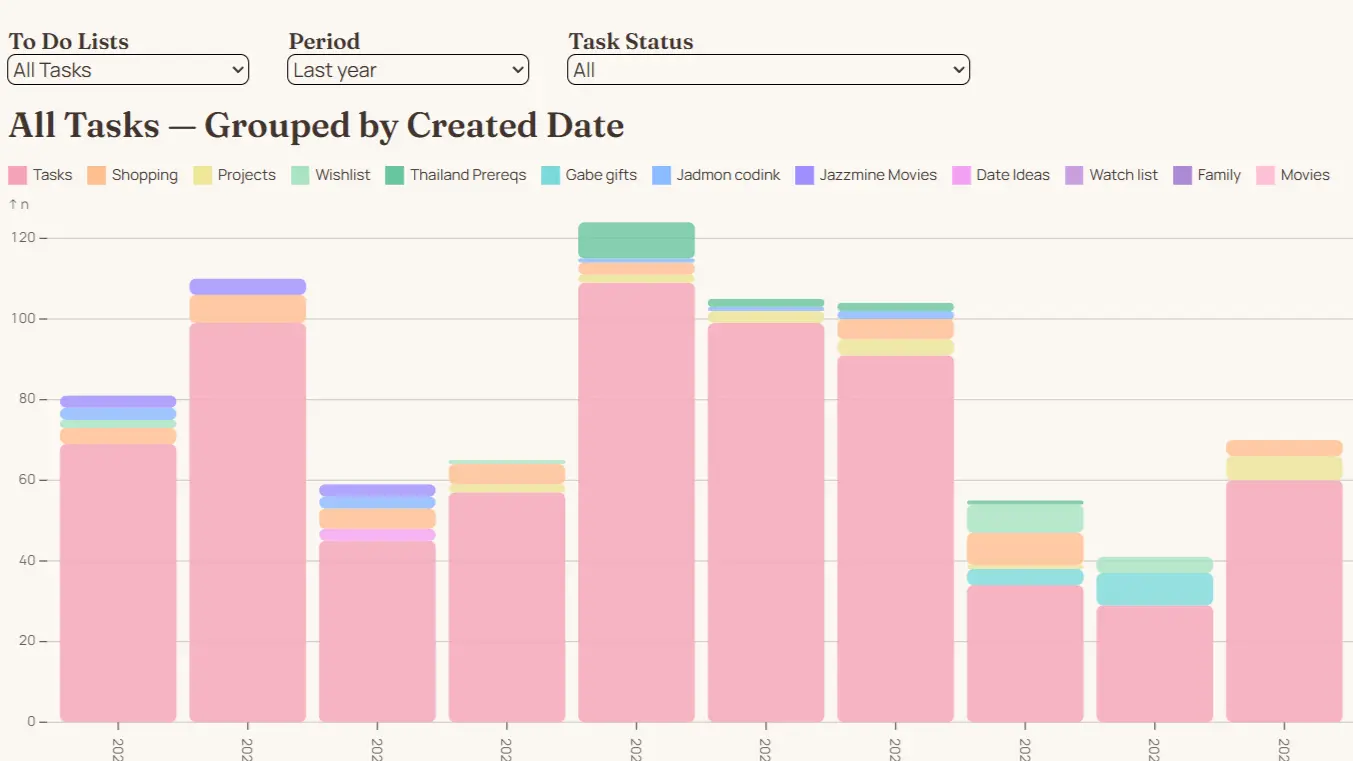
Task: Click the green Thailand Prereqs segment on tallest bar
Action: point(636,240)
